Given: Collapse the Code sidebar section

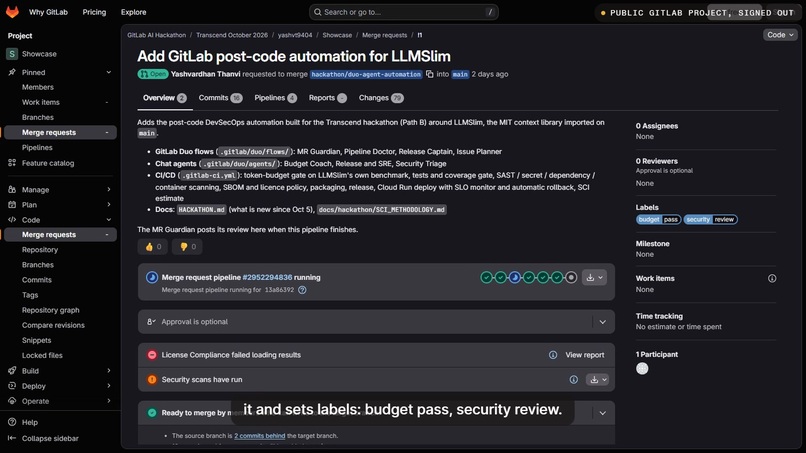Looking at the screenshot, I should [x=108, y=220].
